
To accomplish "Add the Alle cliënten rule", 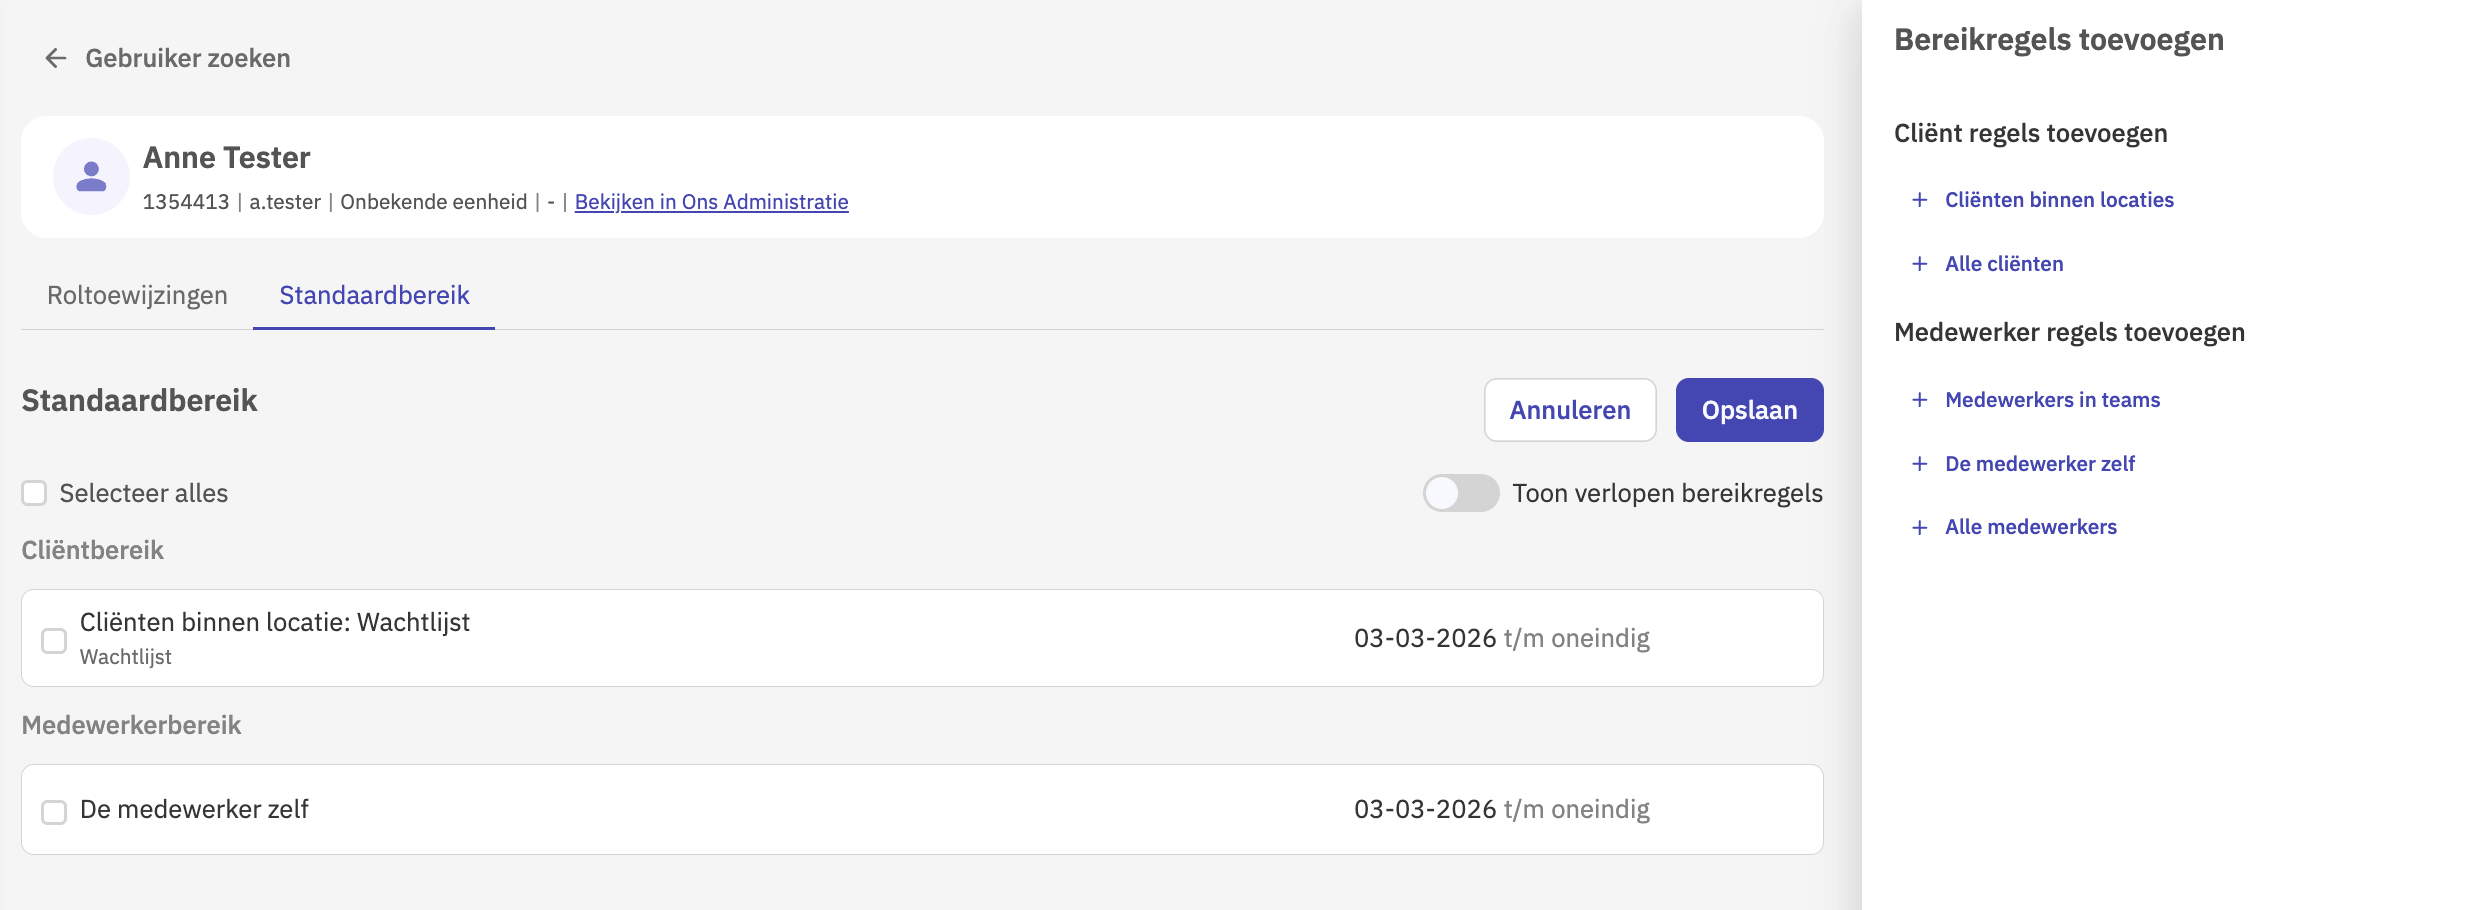I will point(2003,264).
